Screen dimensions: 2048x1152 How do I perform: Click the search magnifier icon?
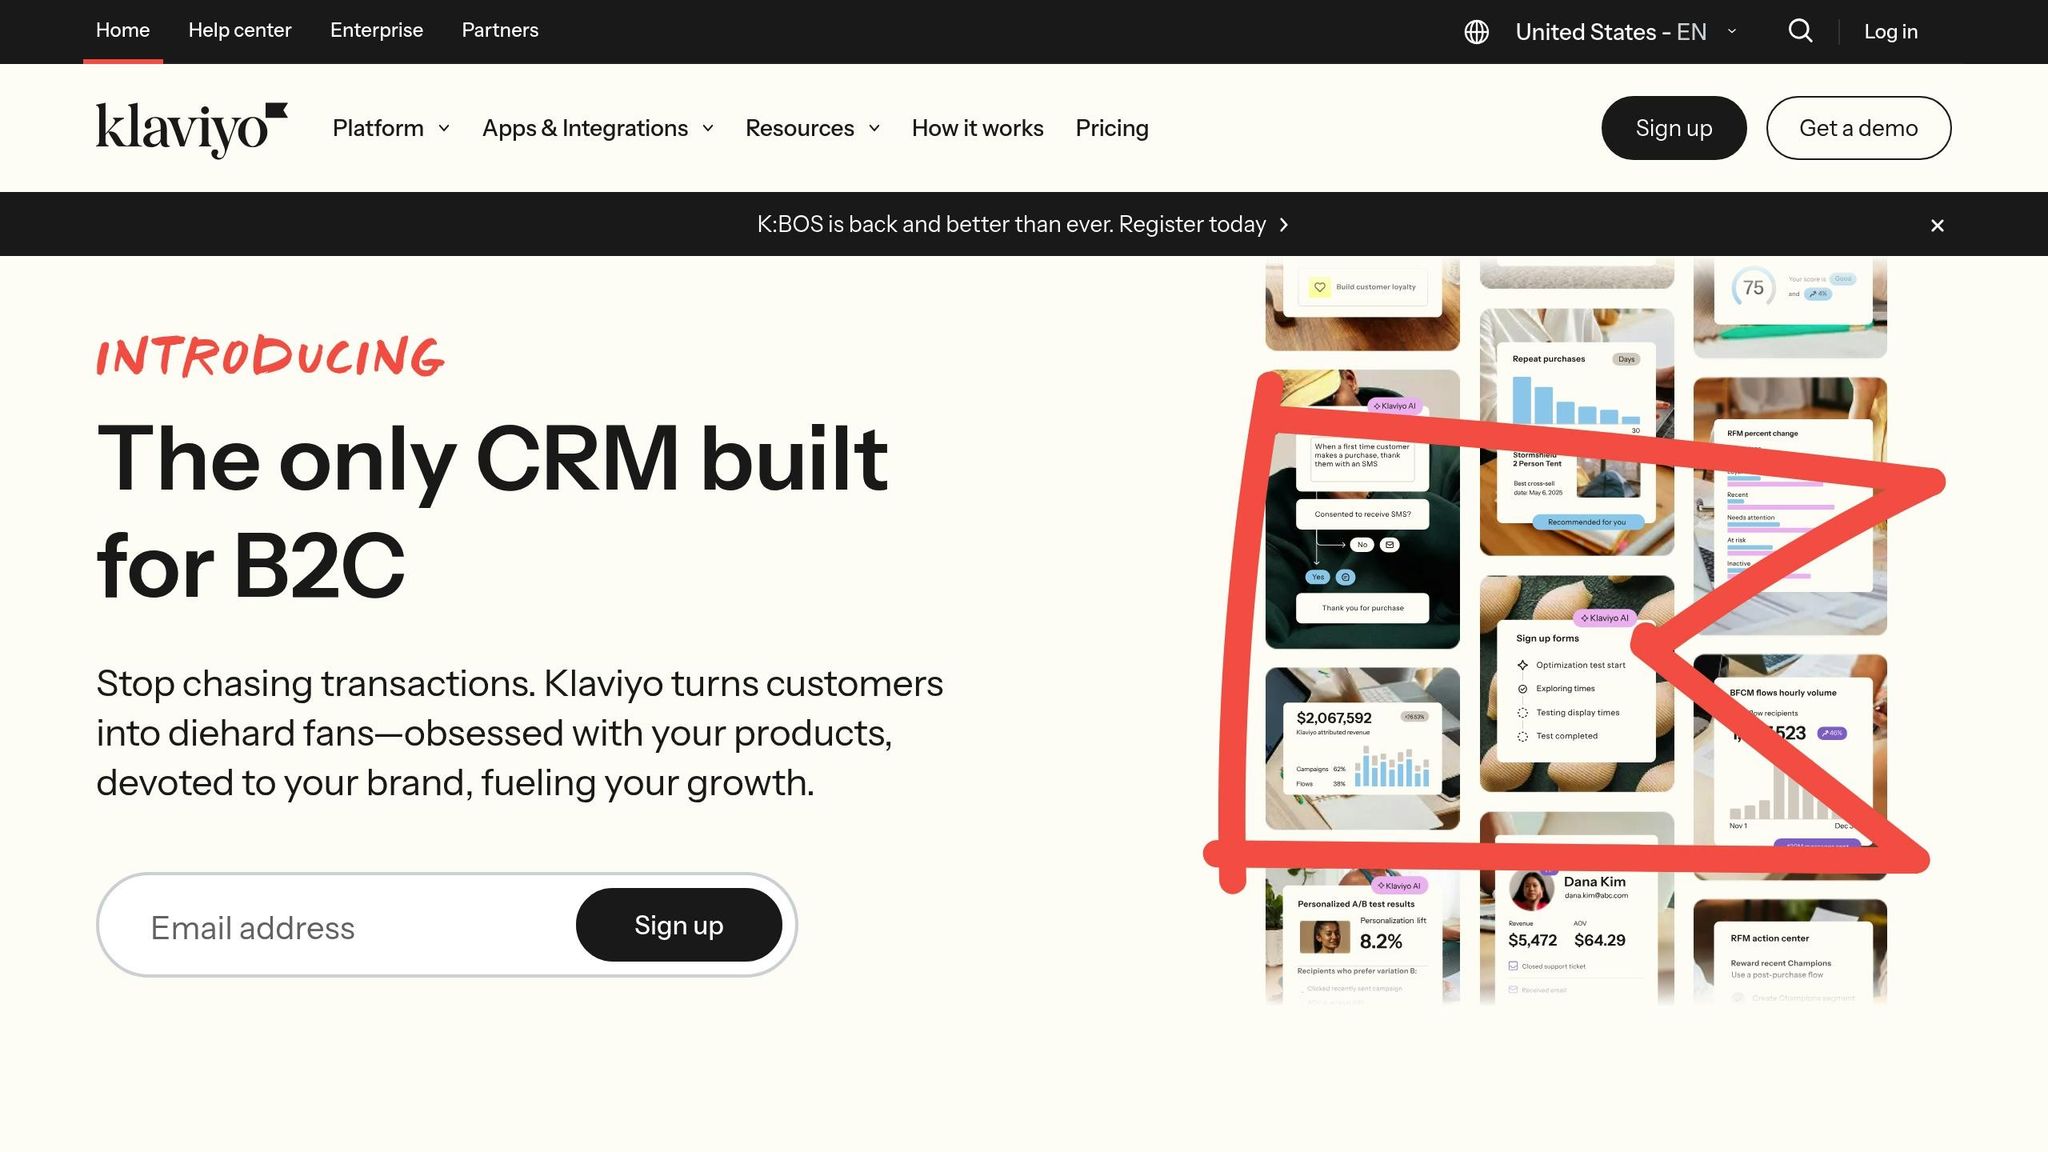[x=1800, y=31]
